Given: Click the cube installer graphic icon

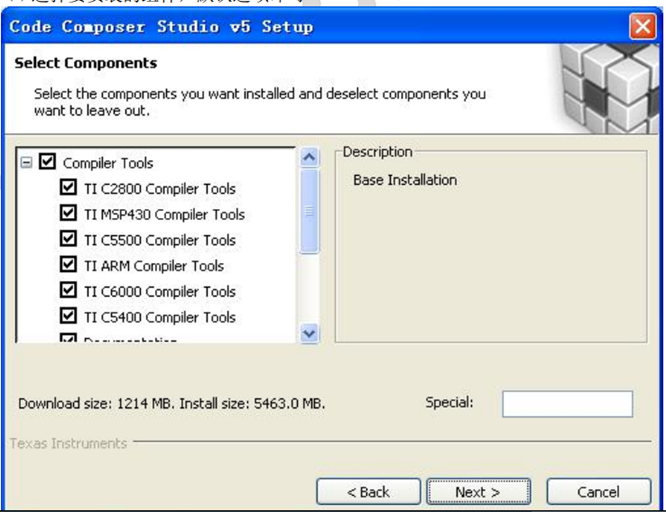Looking at the screenshot, I should click(x=608, y=88).
